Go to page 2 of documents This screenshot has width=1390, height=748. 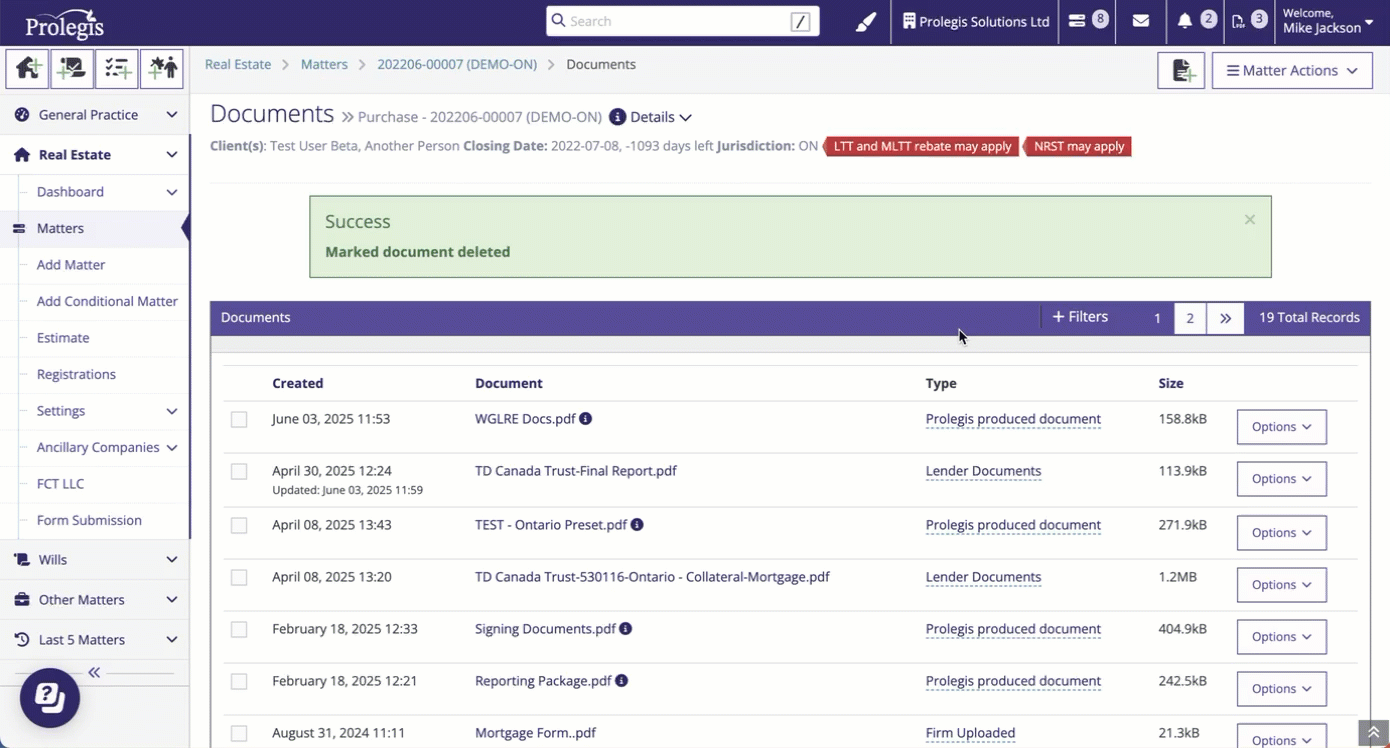1189,318
